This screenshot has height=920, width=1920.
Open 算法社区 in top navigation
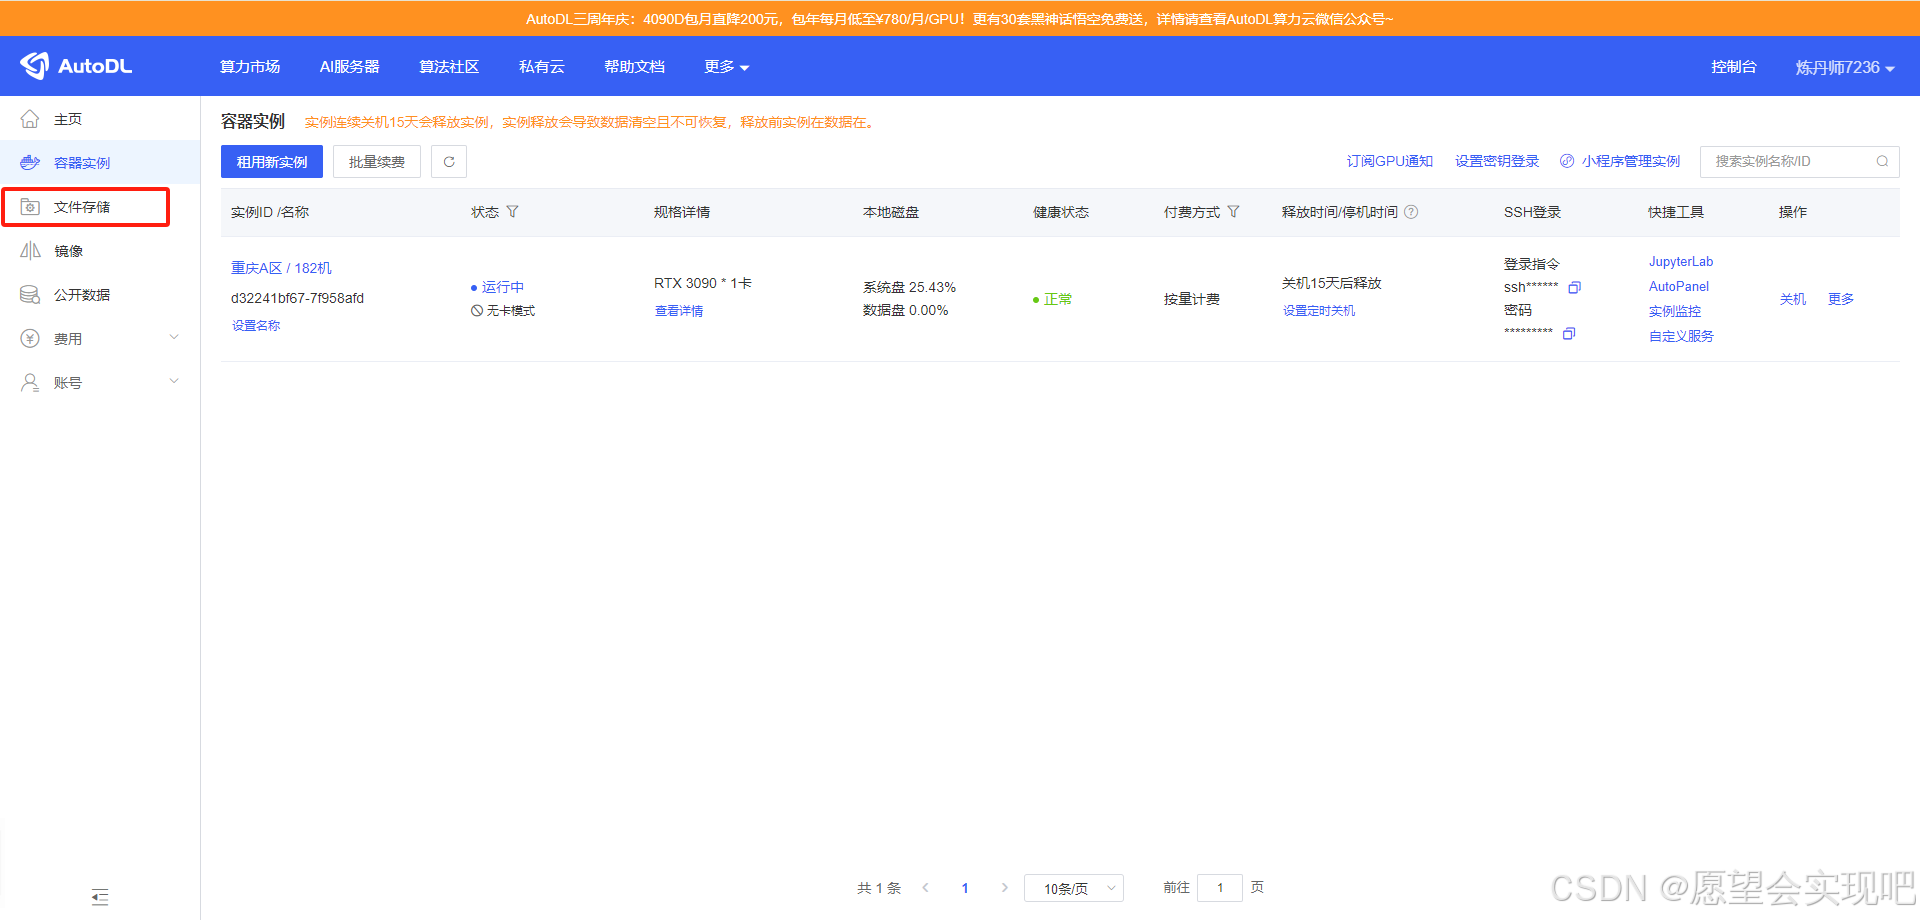click(449, 67)
